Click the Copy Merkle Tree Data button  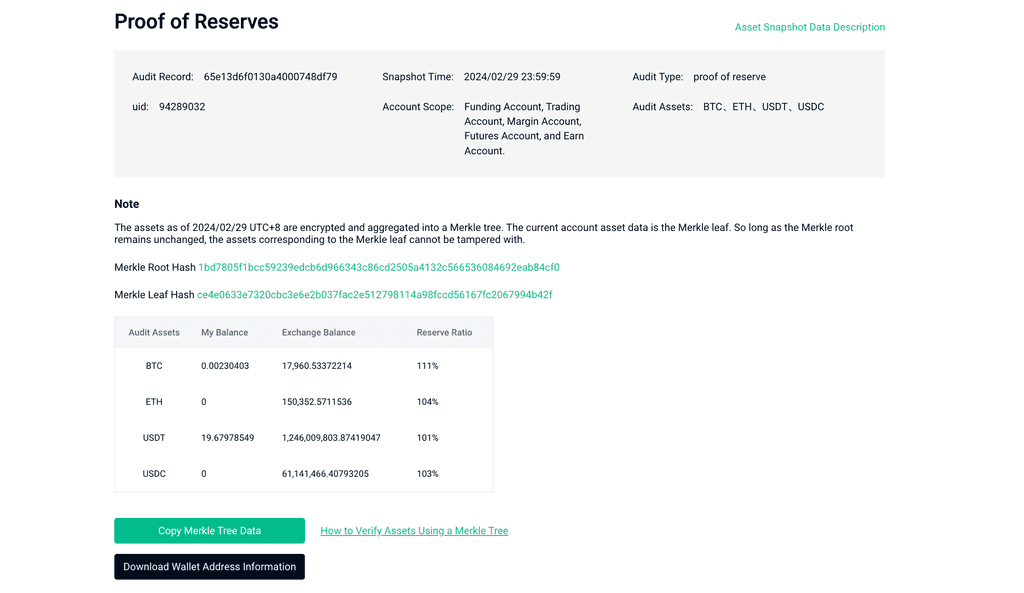point(209,530)
